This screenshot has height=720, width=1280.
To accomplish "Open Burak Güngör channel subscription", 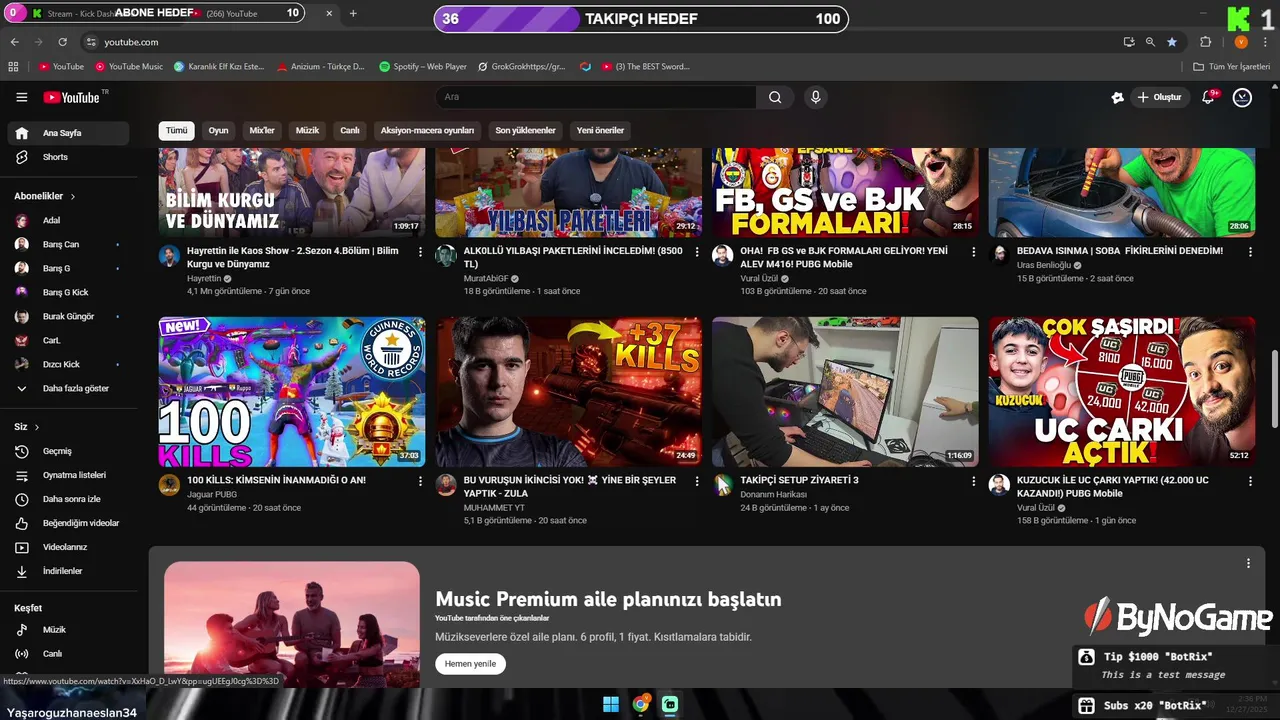I will coord(68,316).
